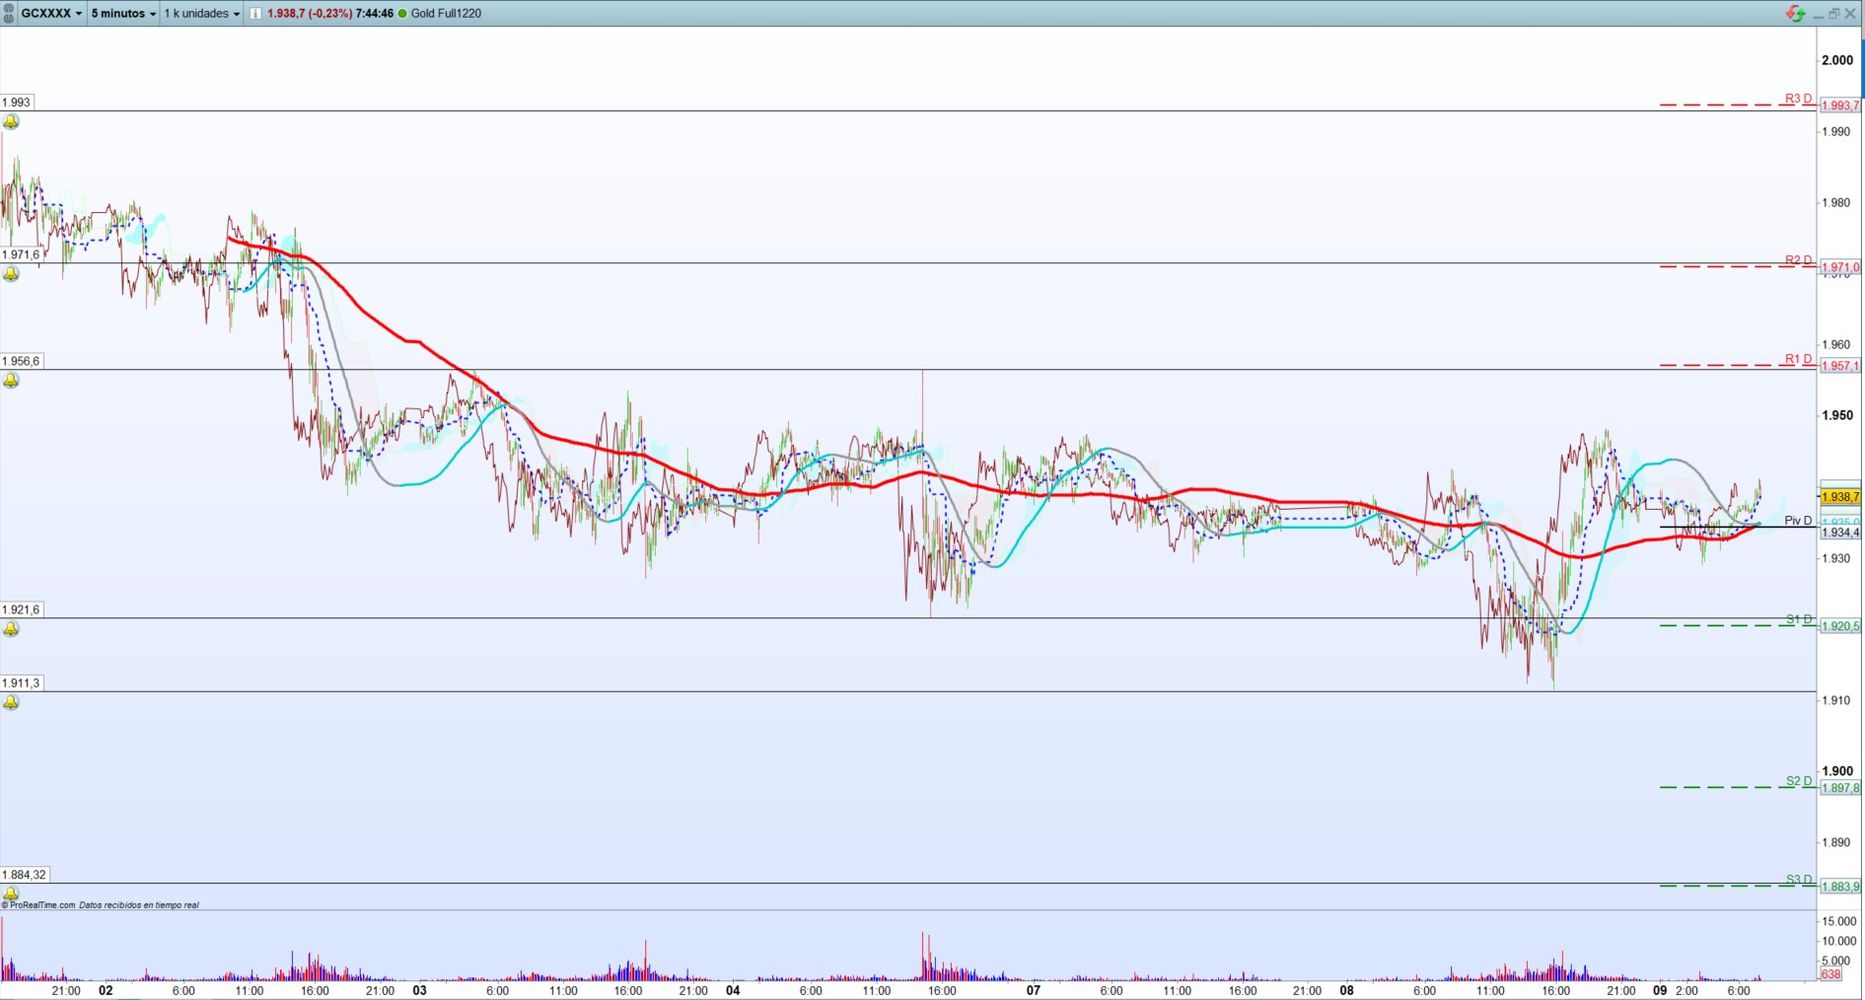Click the 1.950 price scale label
1865x1000 pixels.
pos(1837,415)
